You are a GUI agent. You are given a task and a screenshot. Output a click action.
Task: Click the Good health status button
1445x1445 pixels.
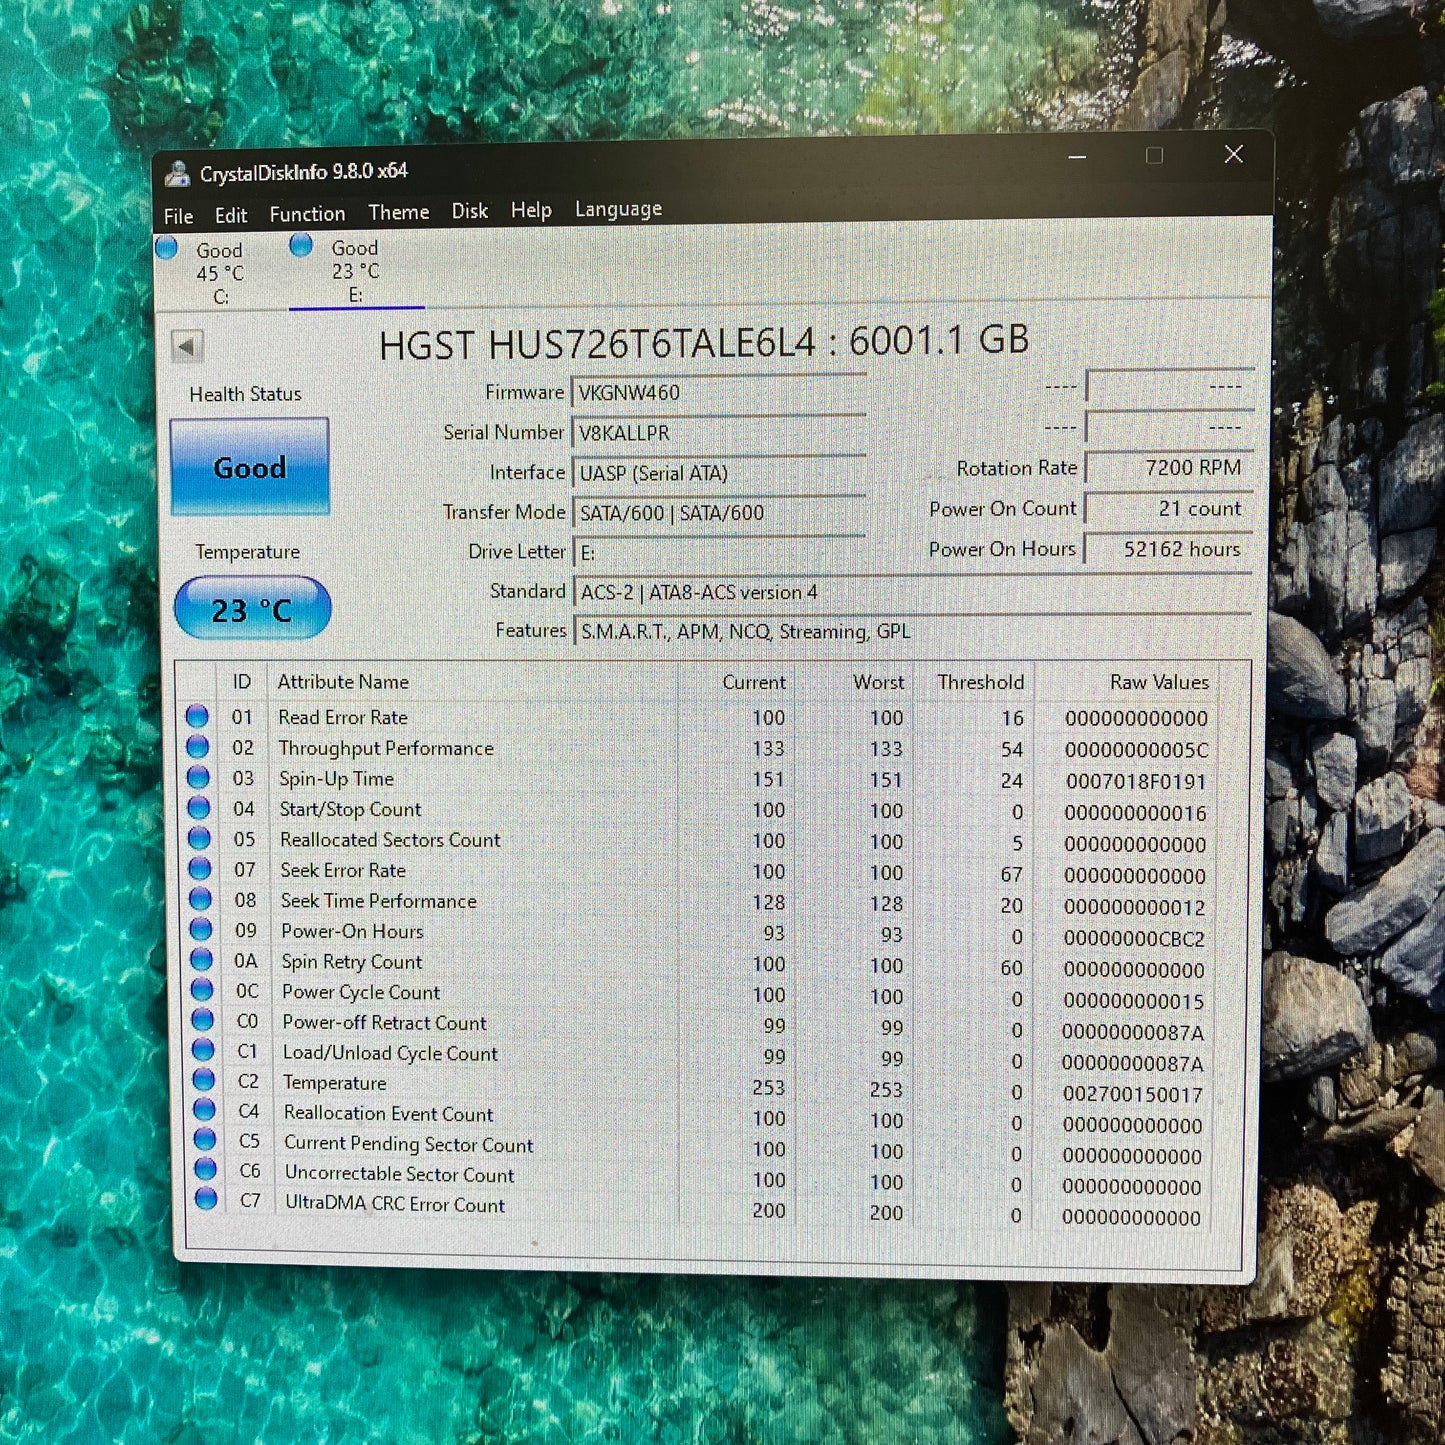click(249, 467)
